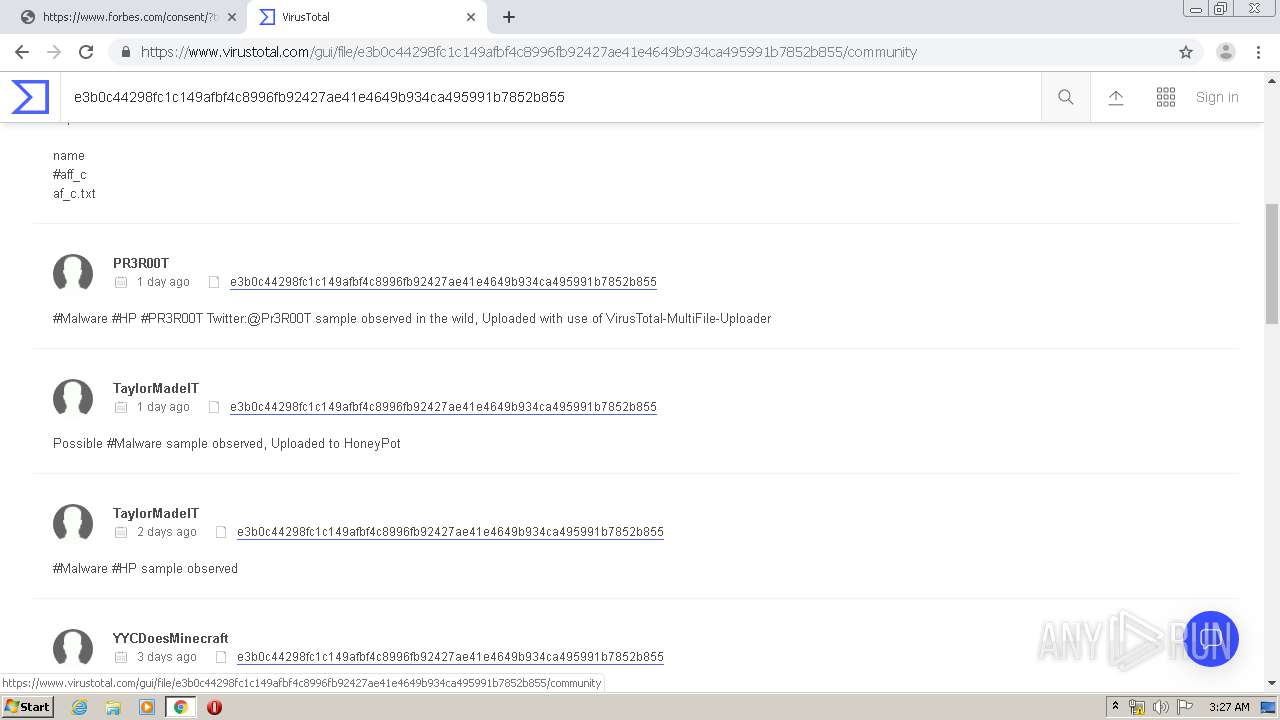
Task: Click the page vertical scrollbar thumb
Action: [x=1272, y=263]
